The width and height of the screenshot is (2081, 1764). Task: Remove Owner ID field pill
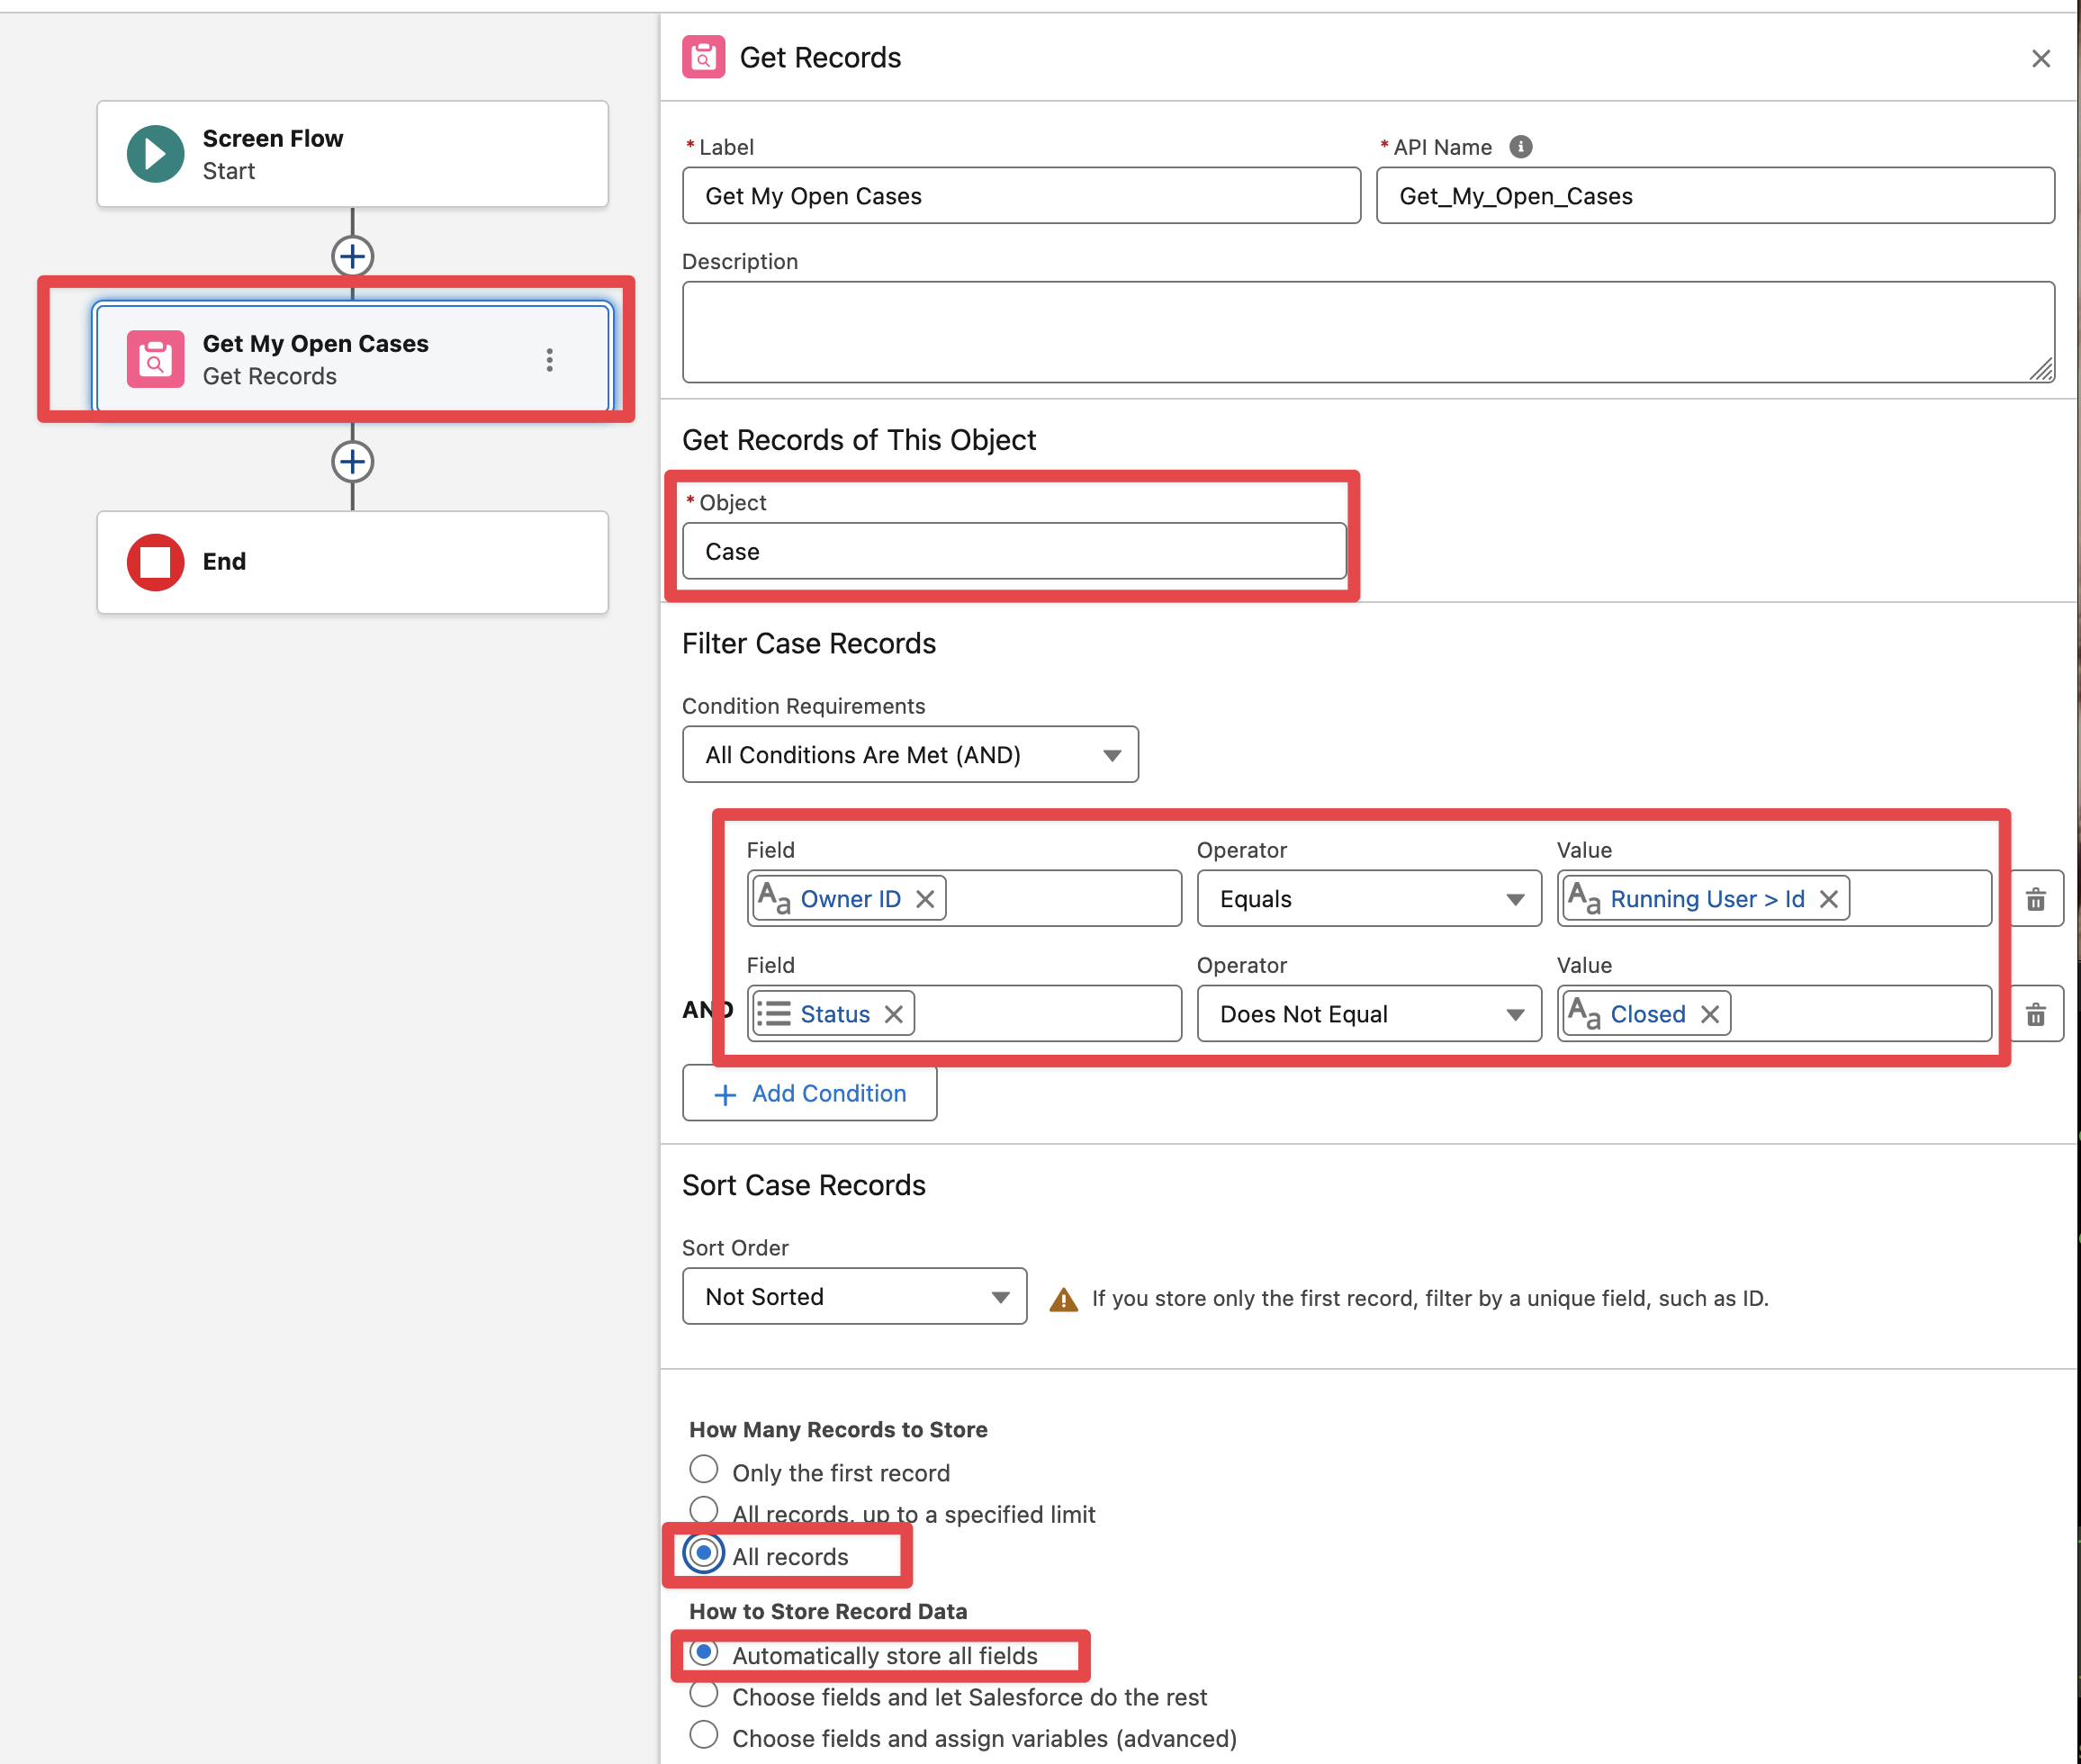925,899
